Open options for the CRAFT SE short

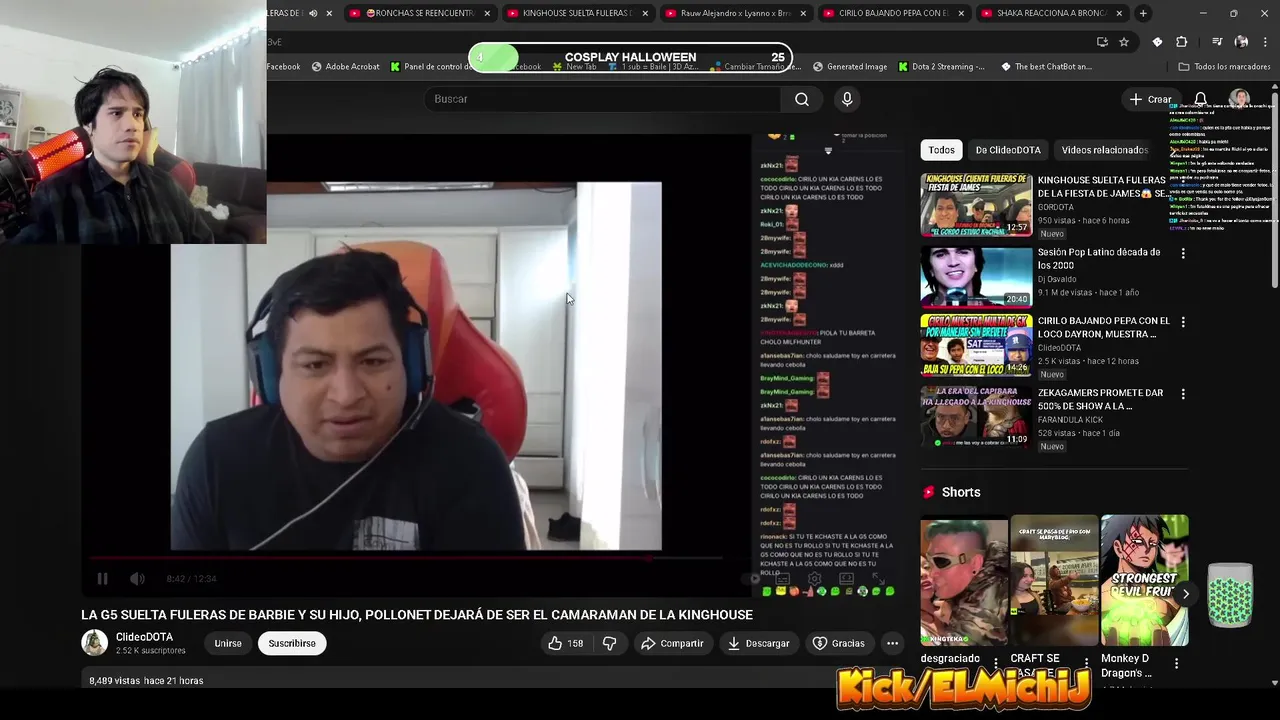(x=1086, y=663)
